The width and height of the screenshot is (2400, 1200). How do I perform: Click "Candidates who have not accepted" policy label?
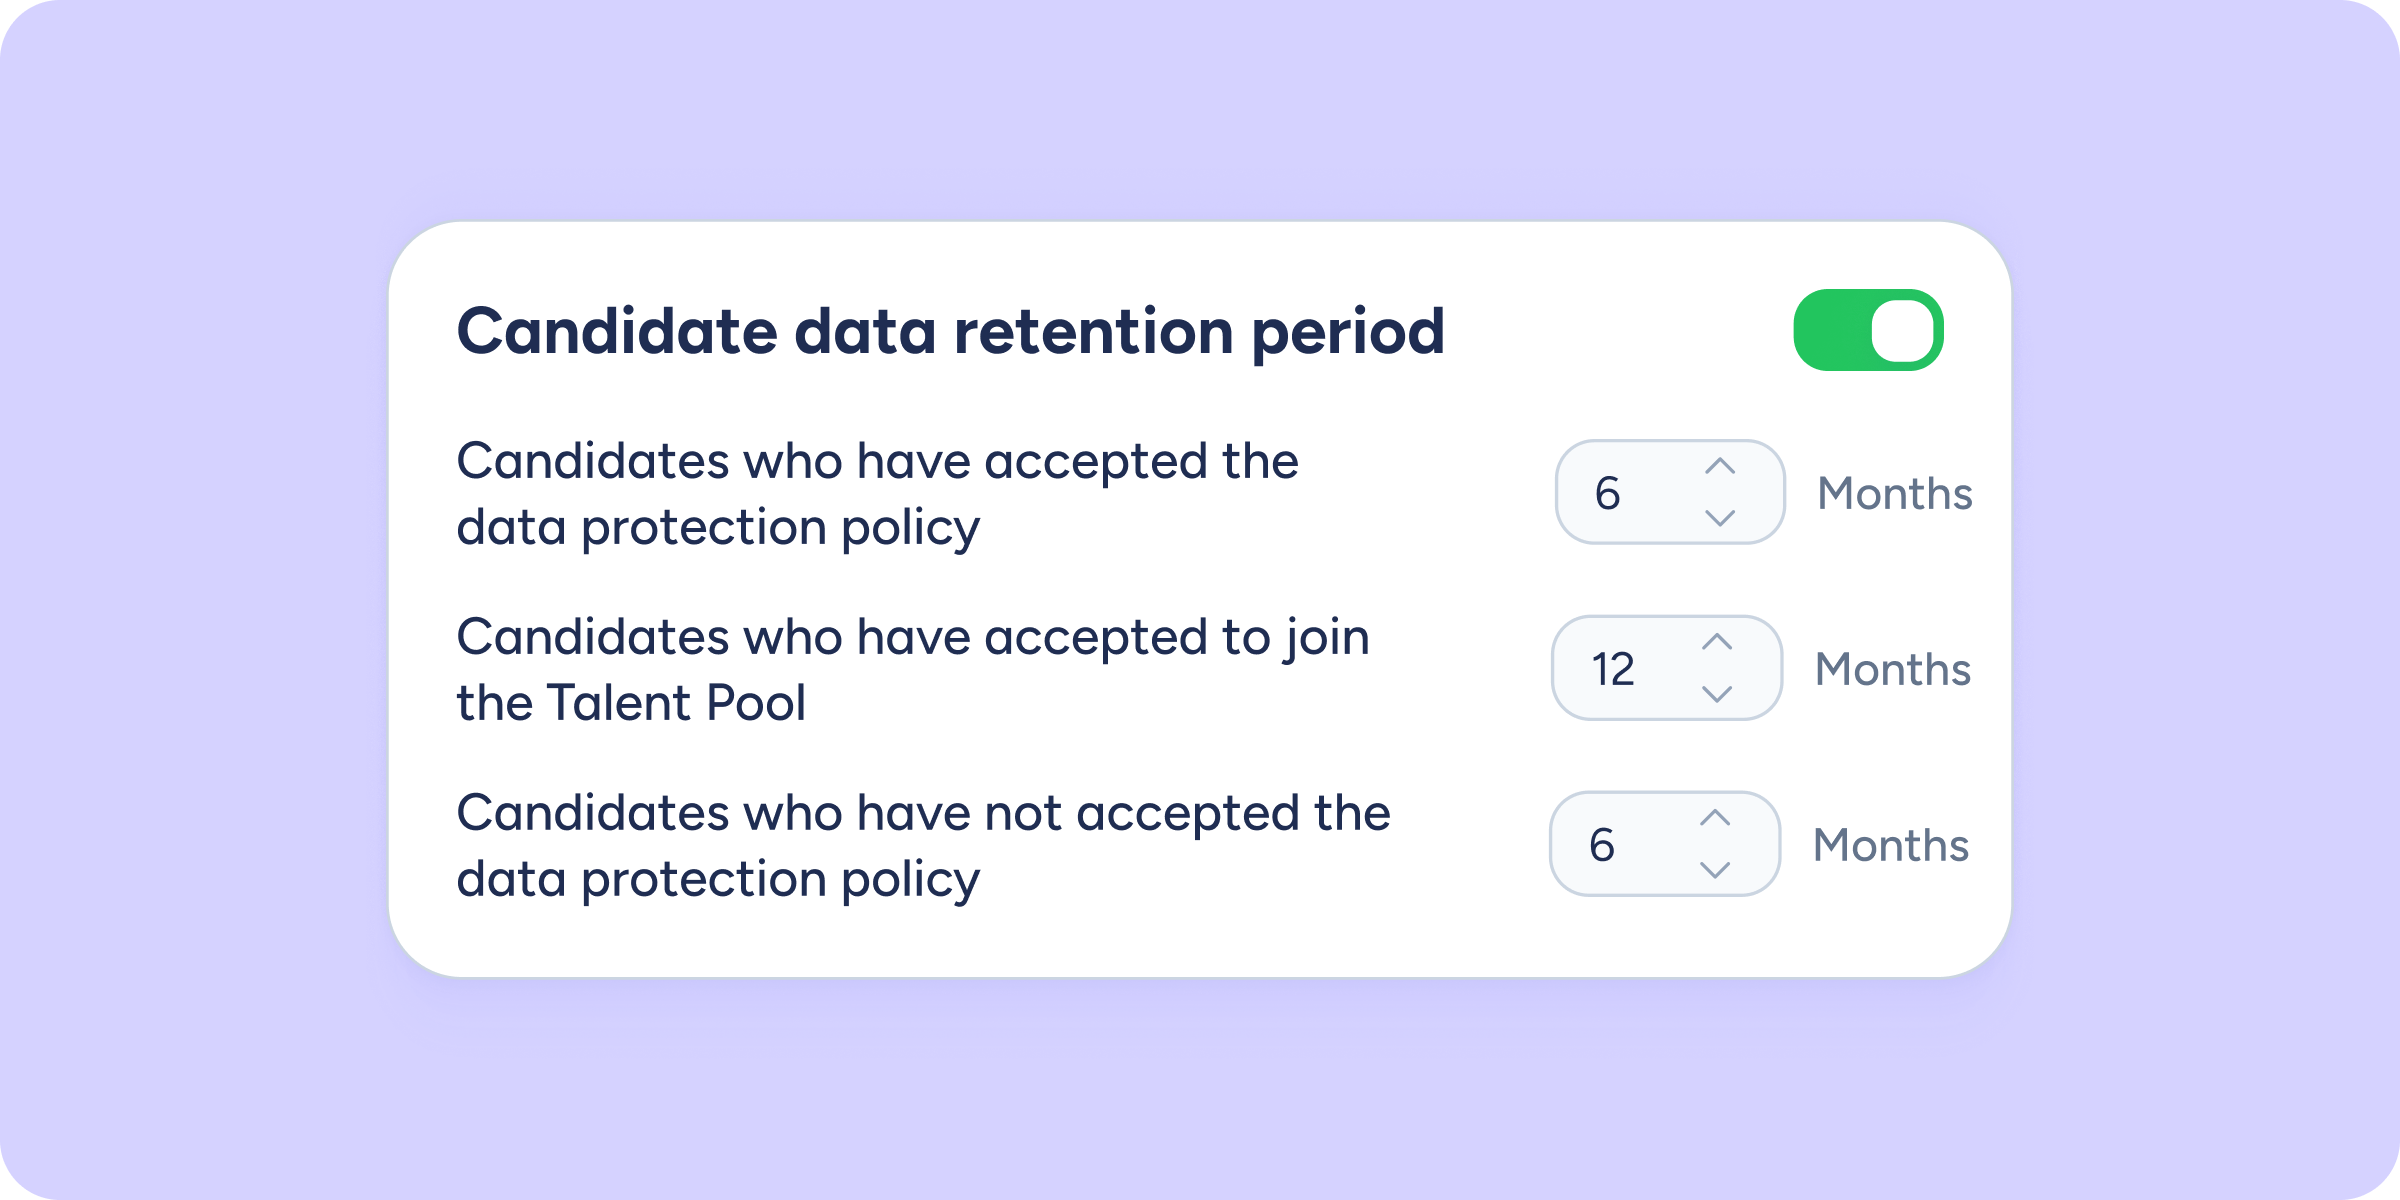click(x=922, y=846)
